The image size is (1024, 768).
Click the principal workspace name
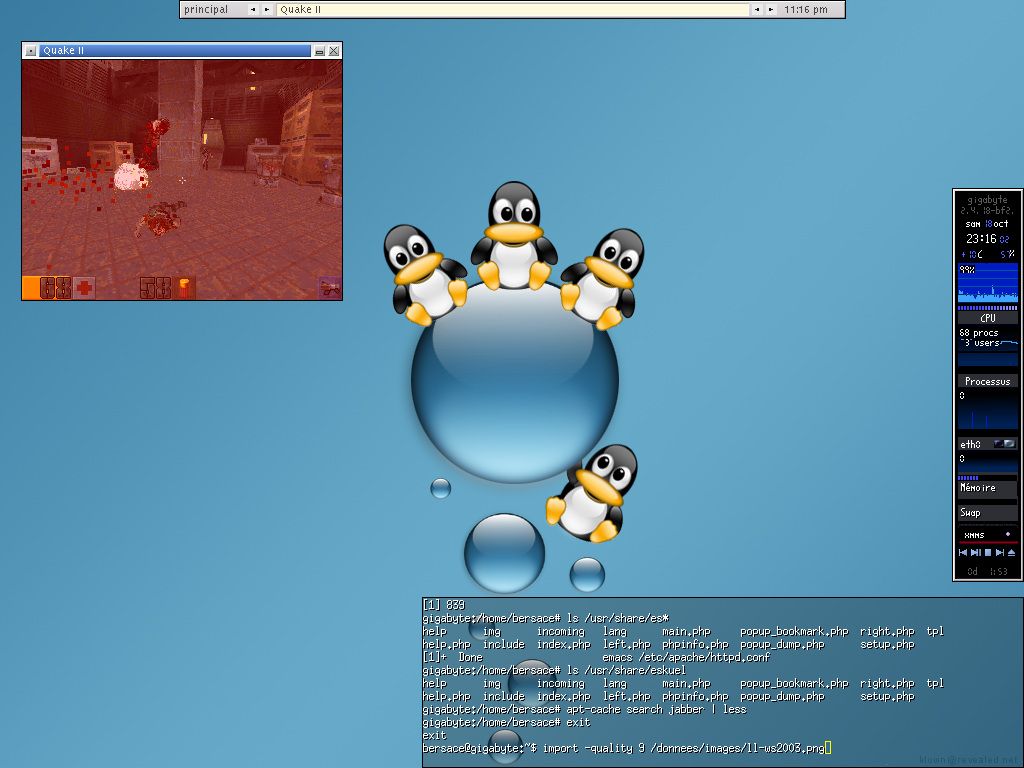206,9
